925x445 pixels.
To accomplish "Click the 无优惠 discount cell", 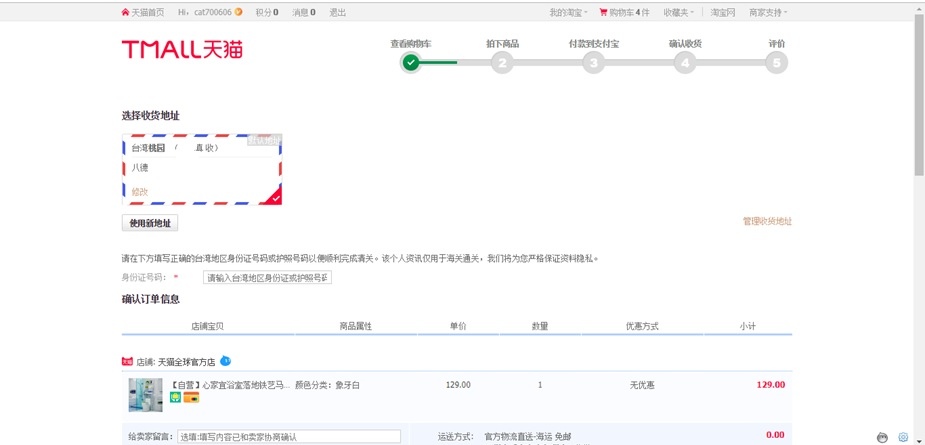I will click(x=642, y=385).
